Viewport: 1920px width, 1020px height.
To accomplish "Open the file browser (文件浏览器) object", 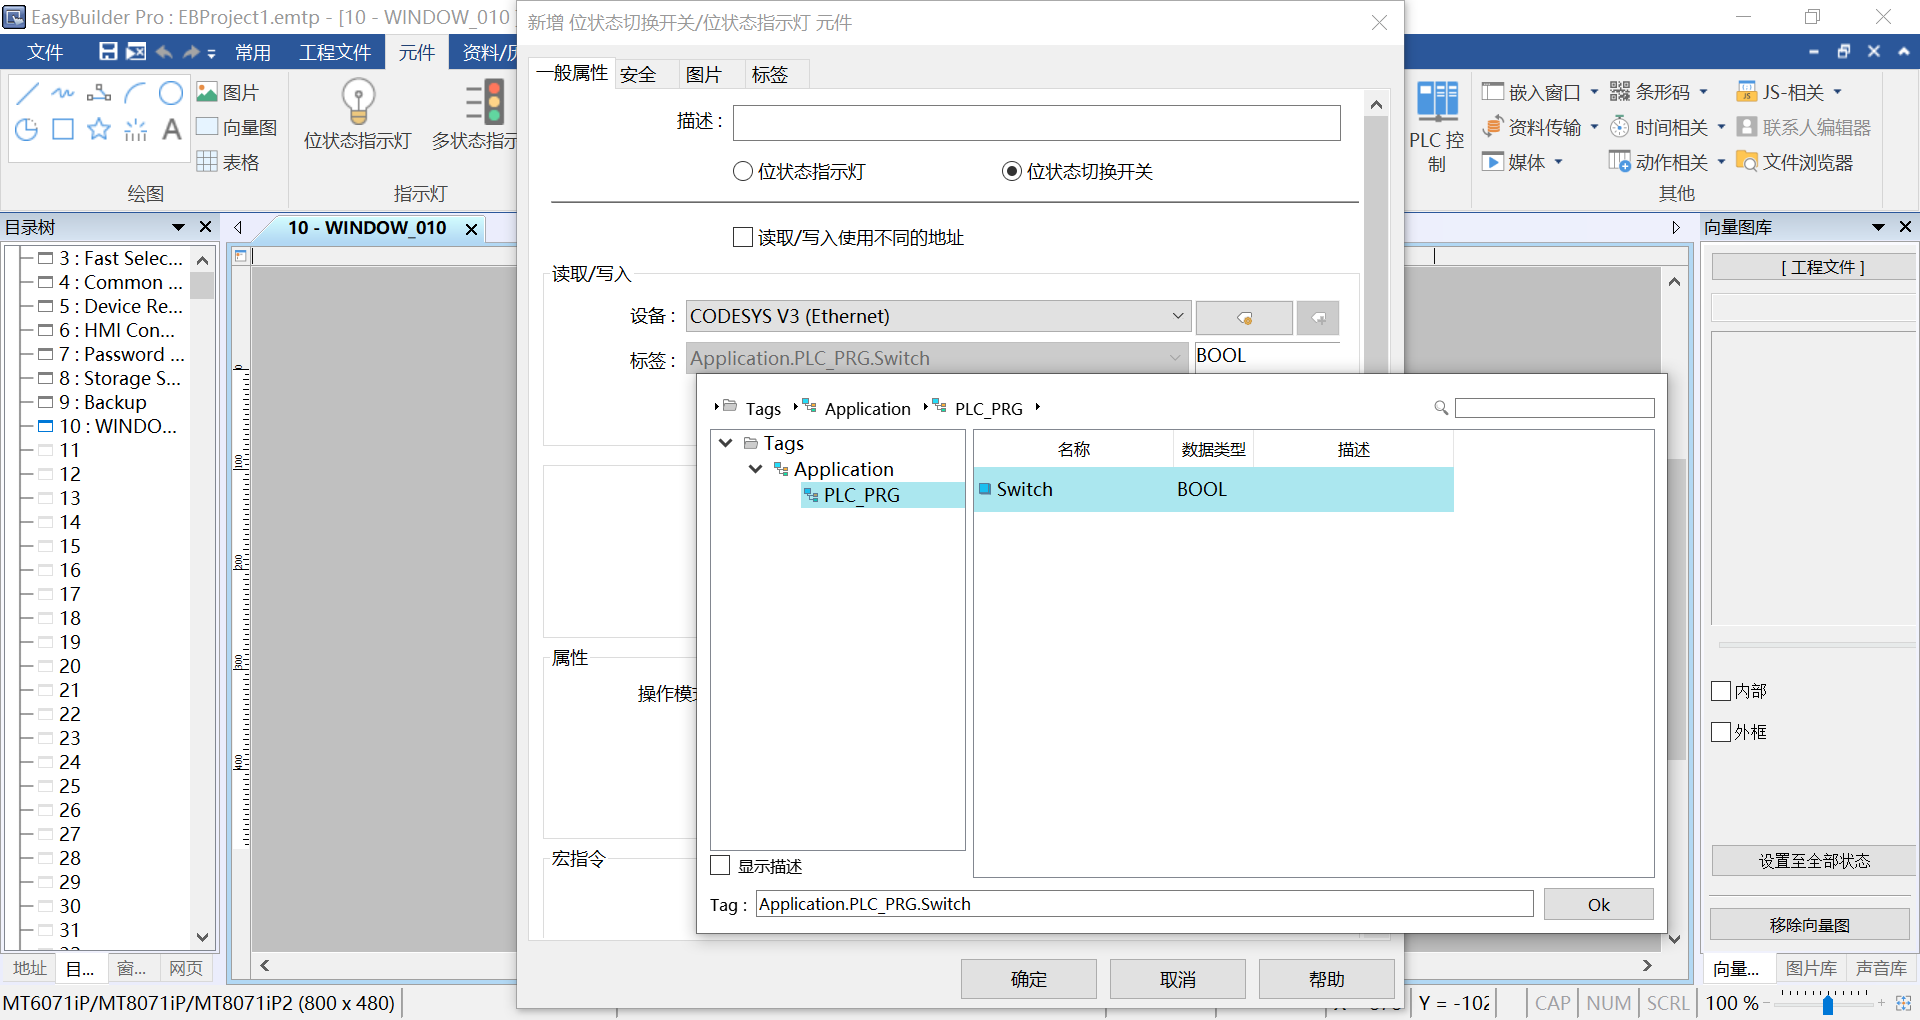I will (x=1795, y=162).
